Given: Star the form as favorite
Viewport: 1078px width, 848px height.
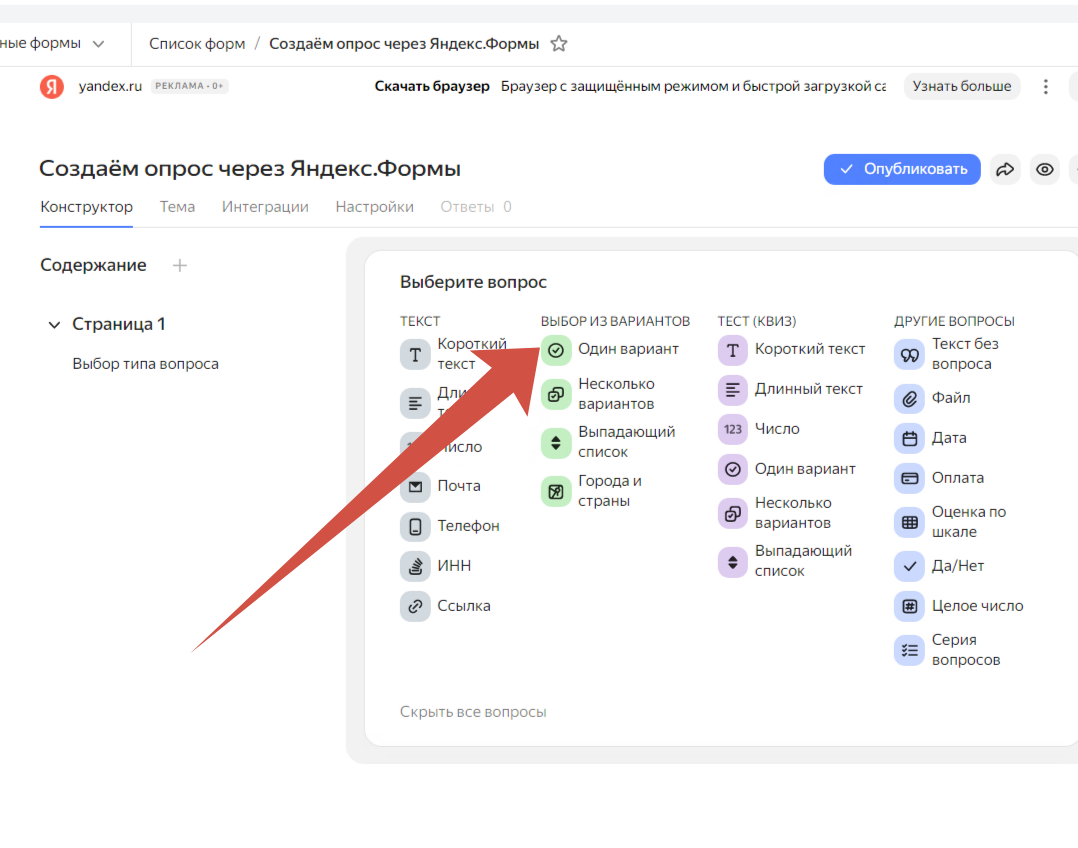Looking at the screenshot, I should 559,44.
